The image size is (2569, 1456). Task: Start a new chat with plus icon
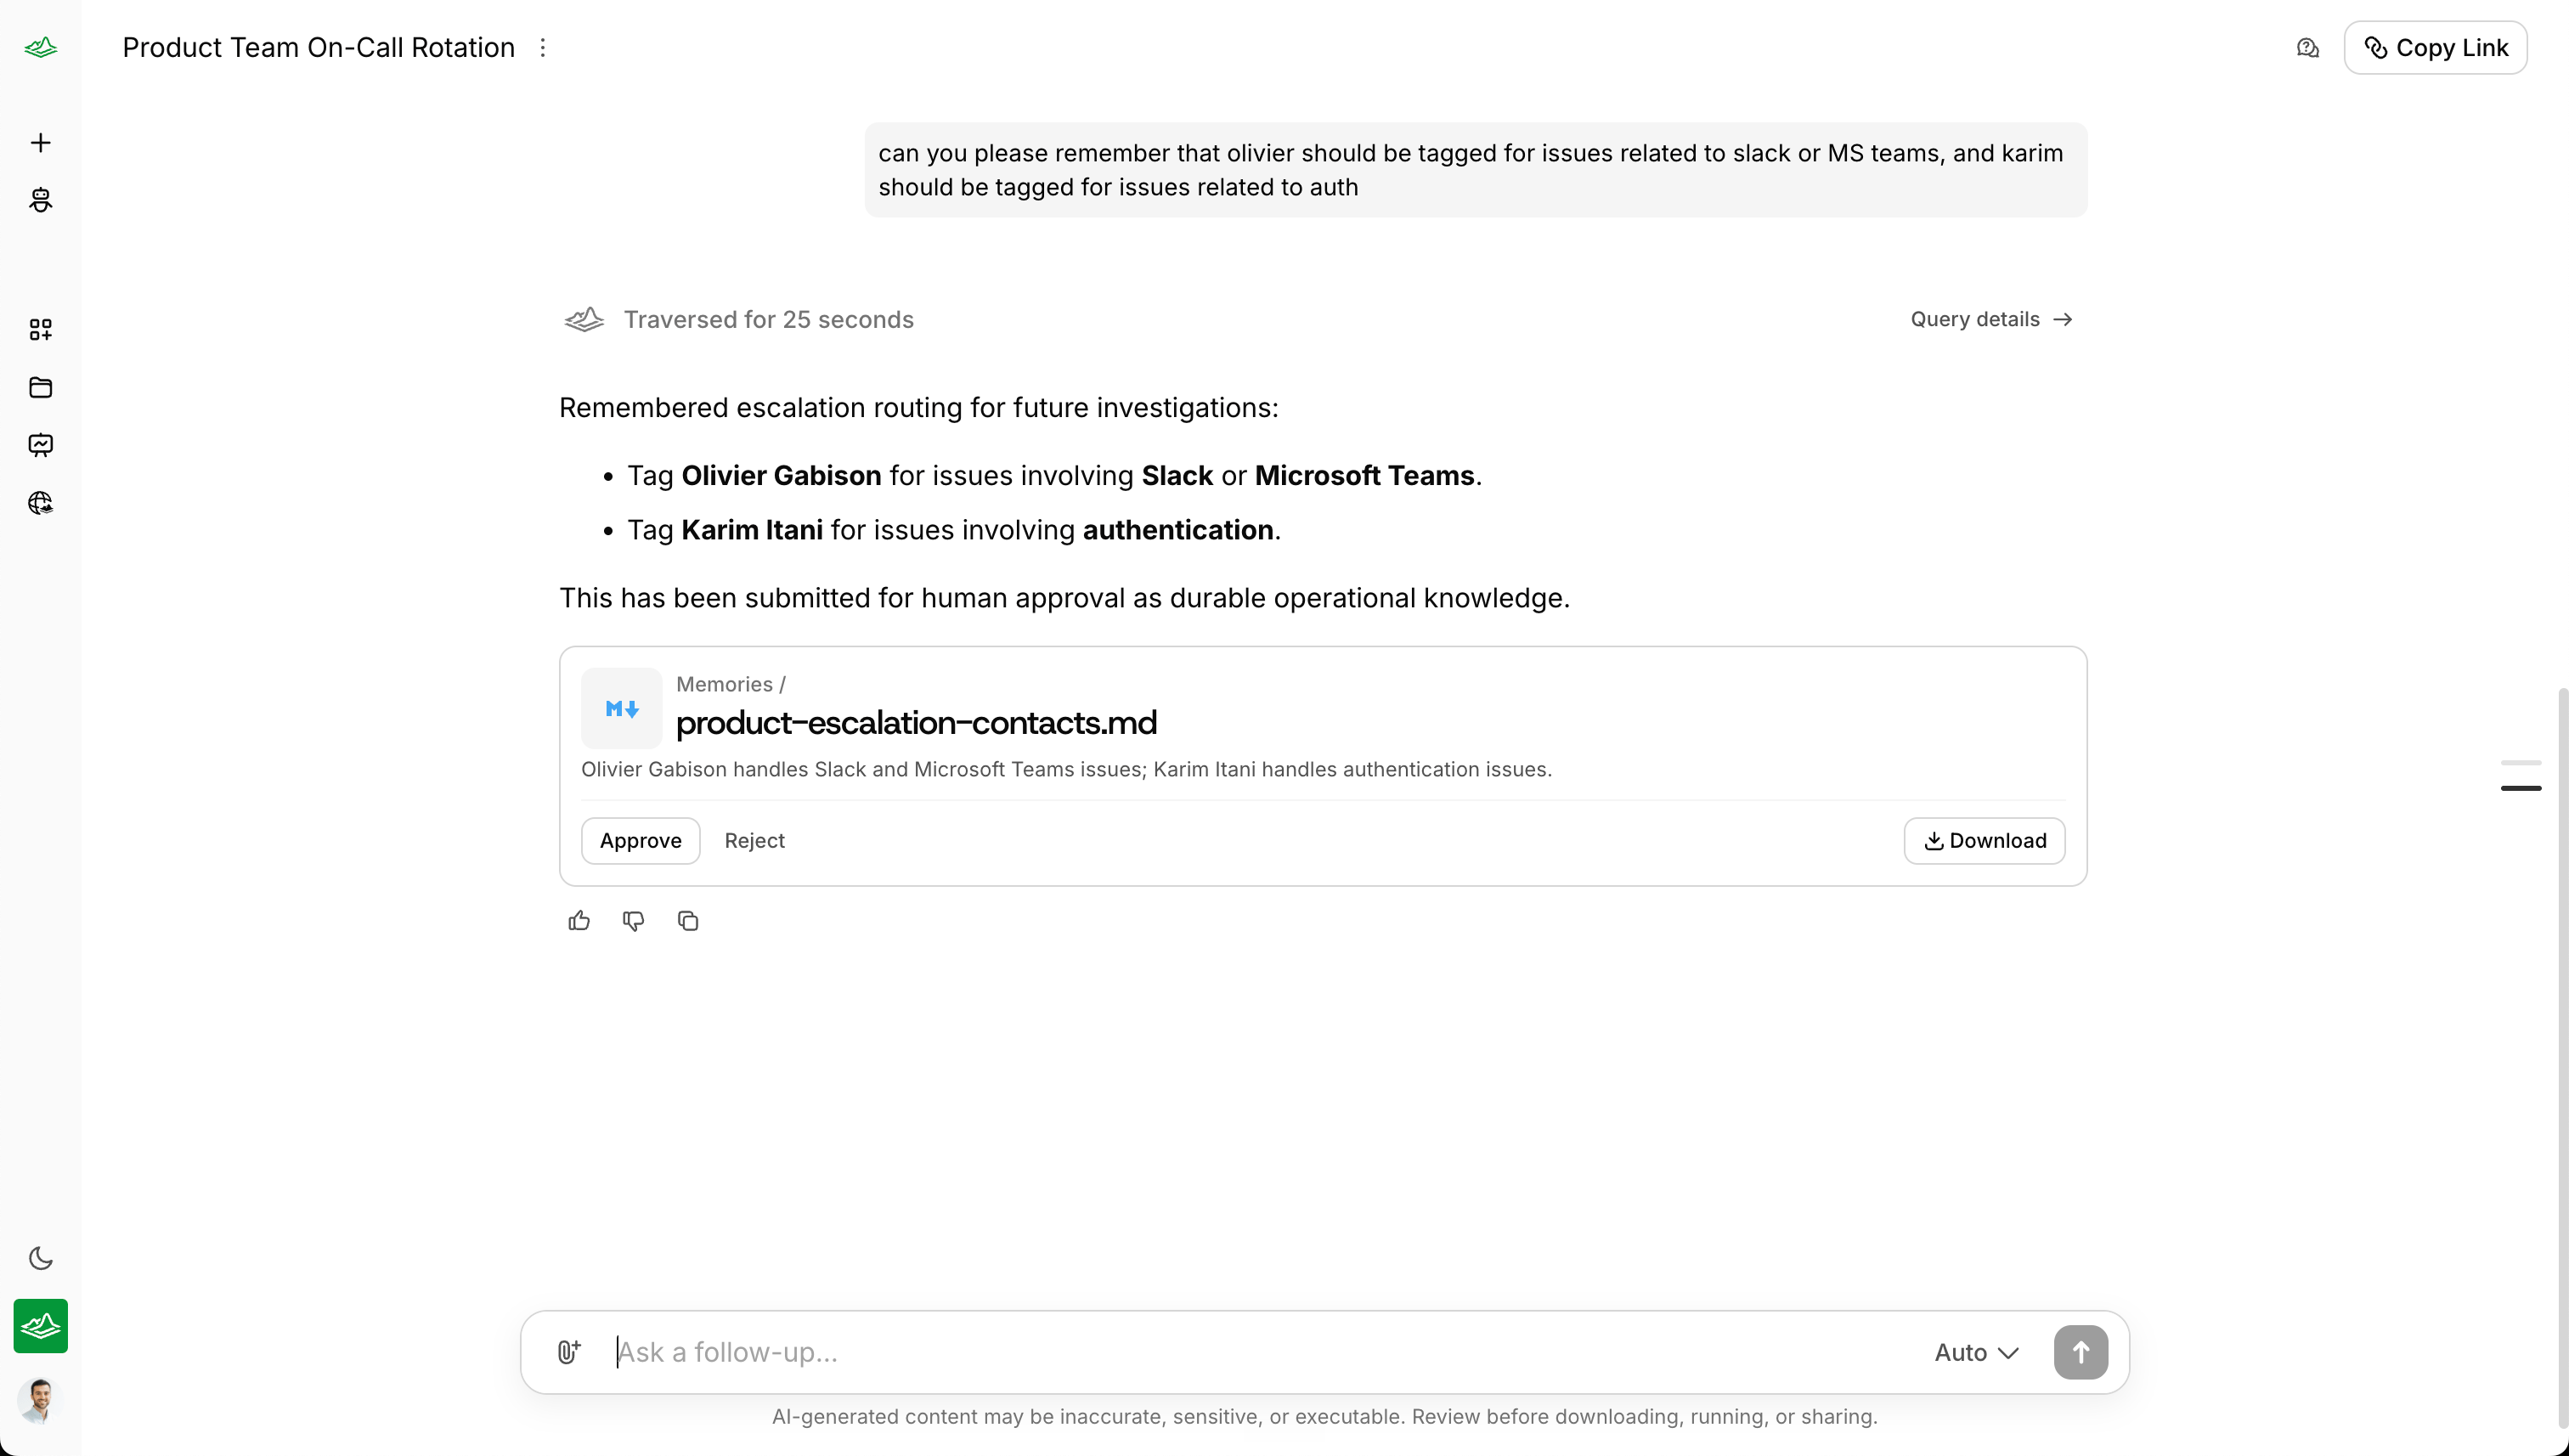40,143
